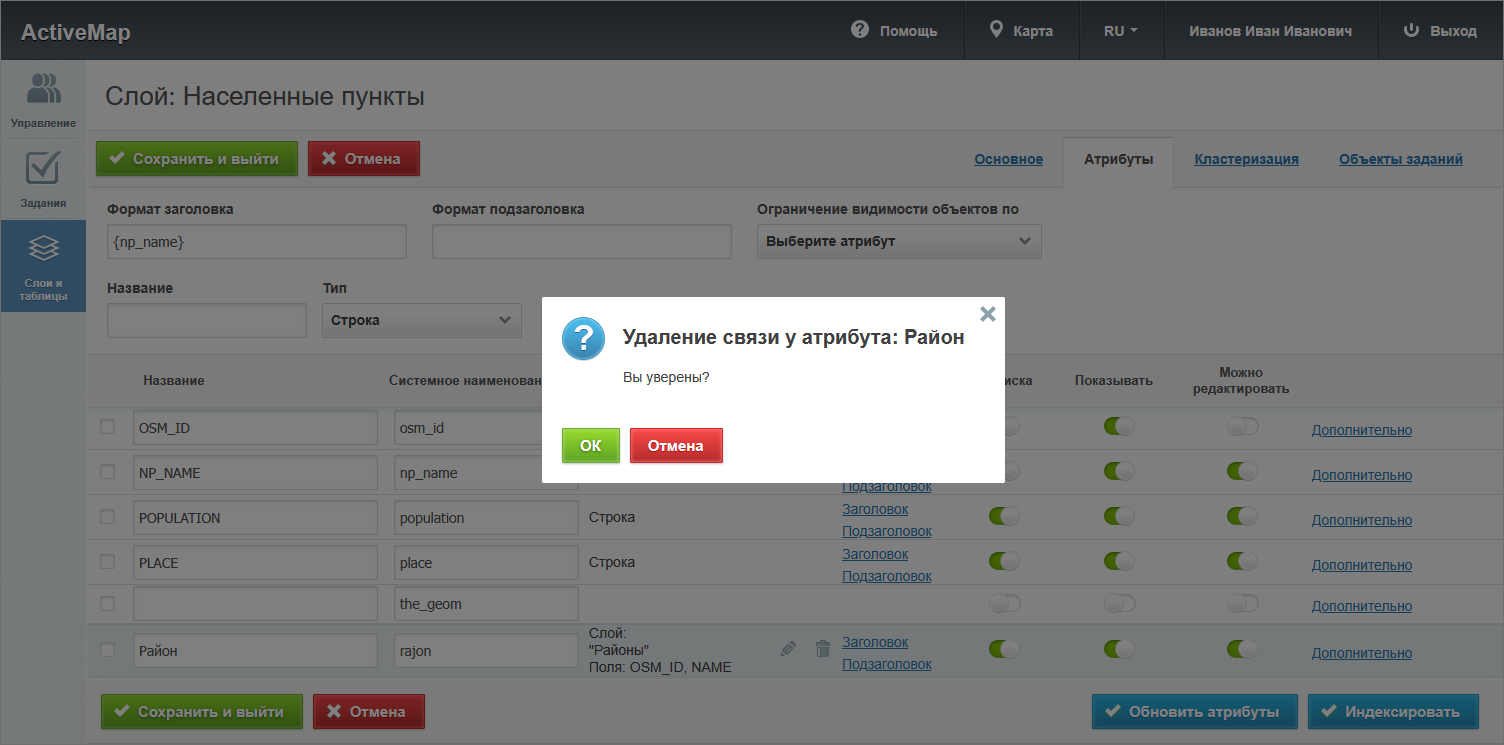Open Помощь help in top bar
1504x745 pixels.
tap(894, 31)
